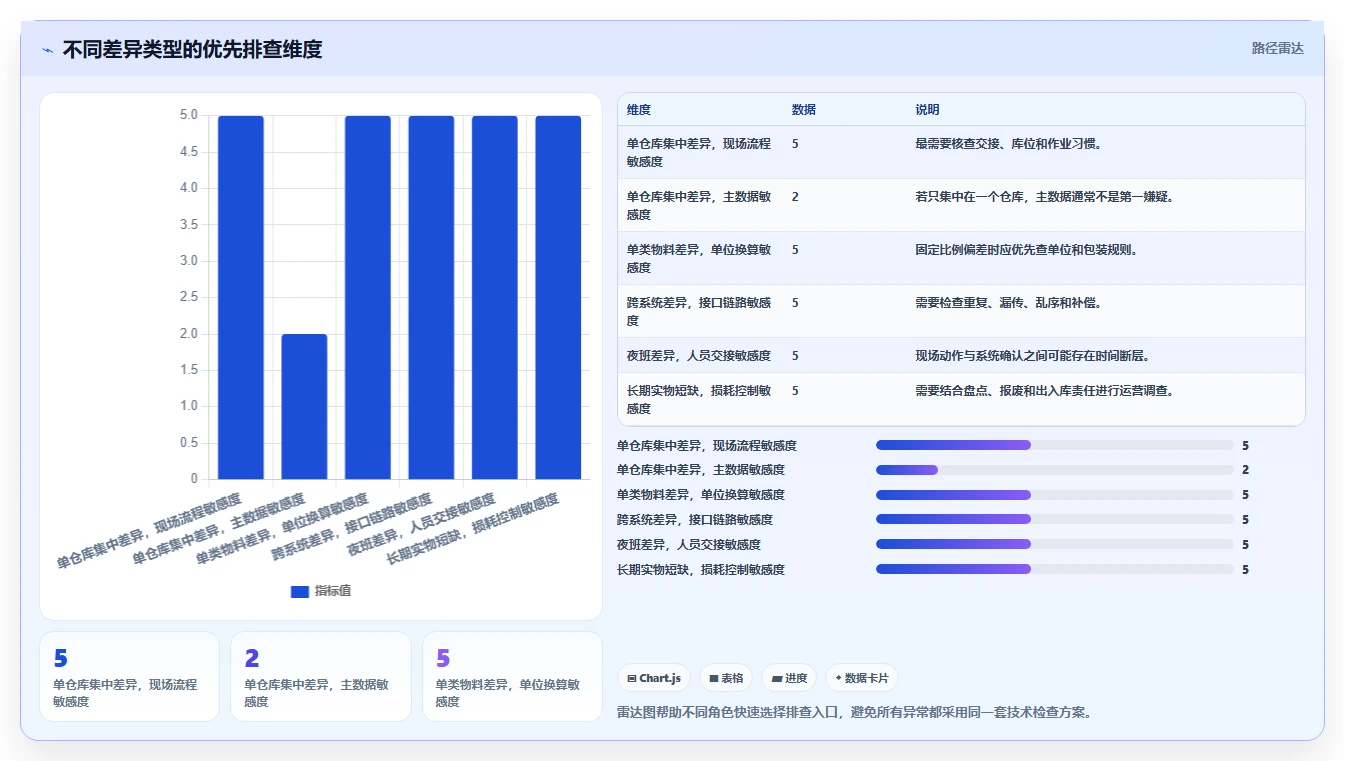Click the bar for 长期实物短缺，损耗控制敏感度
This screenshot has width=1345, height=761.
pos(558,297)
